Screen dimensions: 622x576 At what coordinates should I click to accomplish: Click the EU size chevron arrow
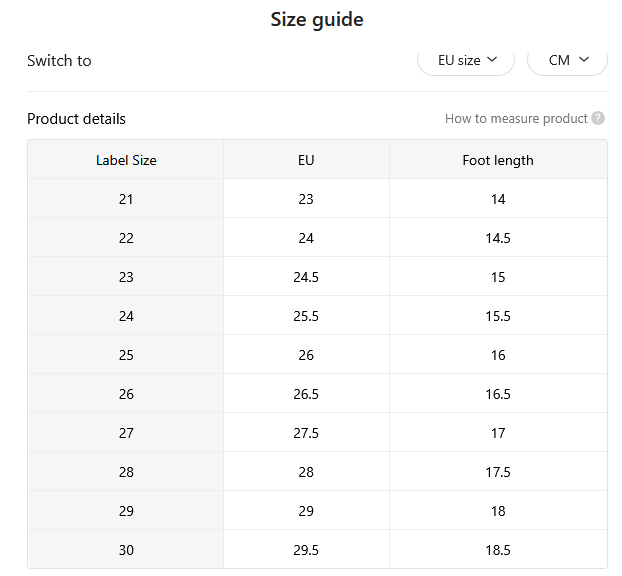pyautogui.click(x=492, y=60)
